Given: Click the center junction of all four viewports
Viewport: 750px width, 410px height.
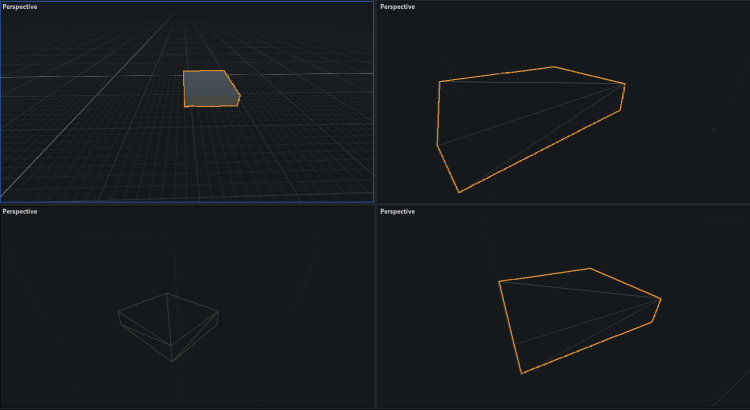Looking at the screenshot, I should [x=375, y=204].
